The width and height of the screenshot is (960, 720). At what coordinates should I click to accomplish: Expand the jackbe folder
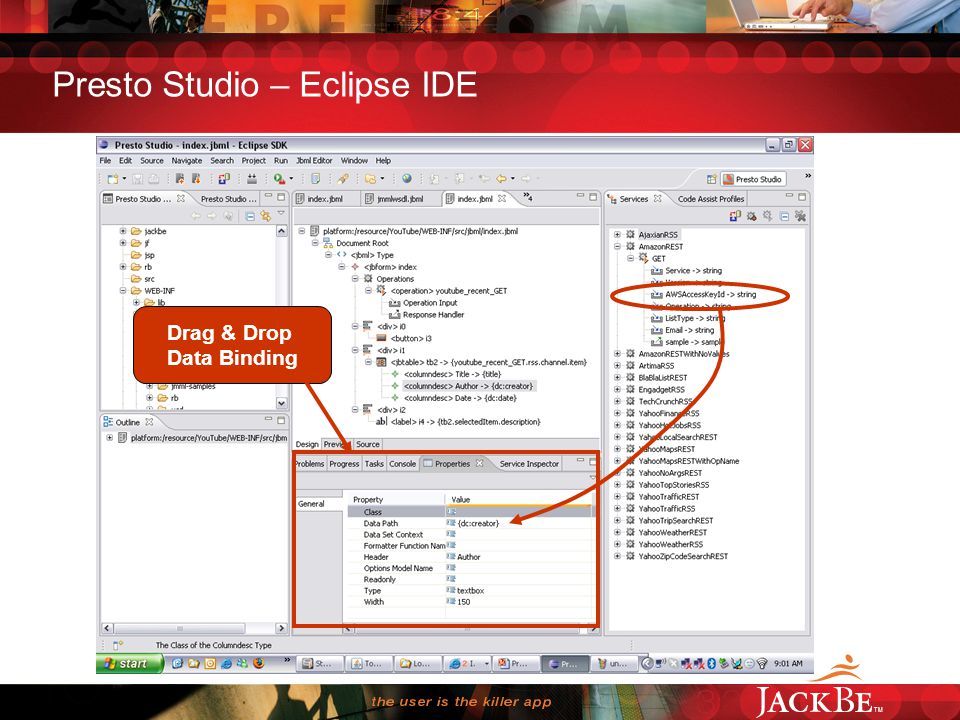click(123, 231)
